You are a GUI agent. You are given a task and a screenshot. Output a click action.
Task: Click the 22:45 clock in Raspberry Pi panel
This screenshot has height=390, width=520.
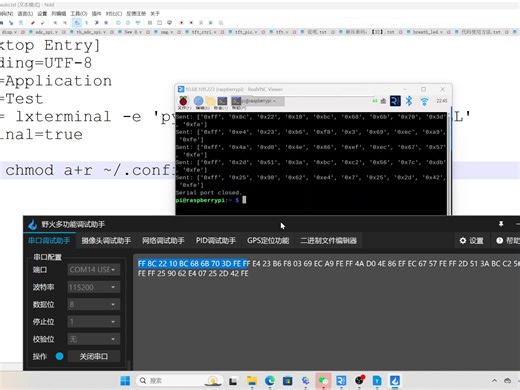(x=442, y=101)
